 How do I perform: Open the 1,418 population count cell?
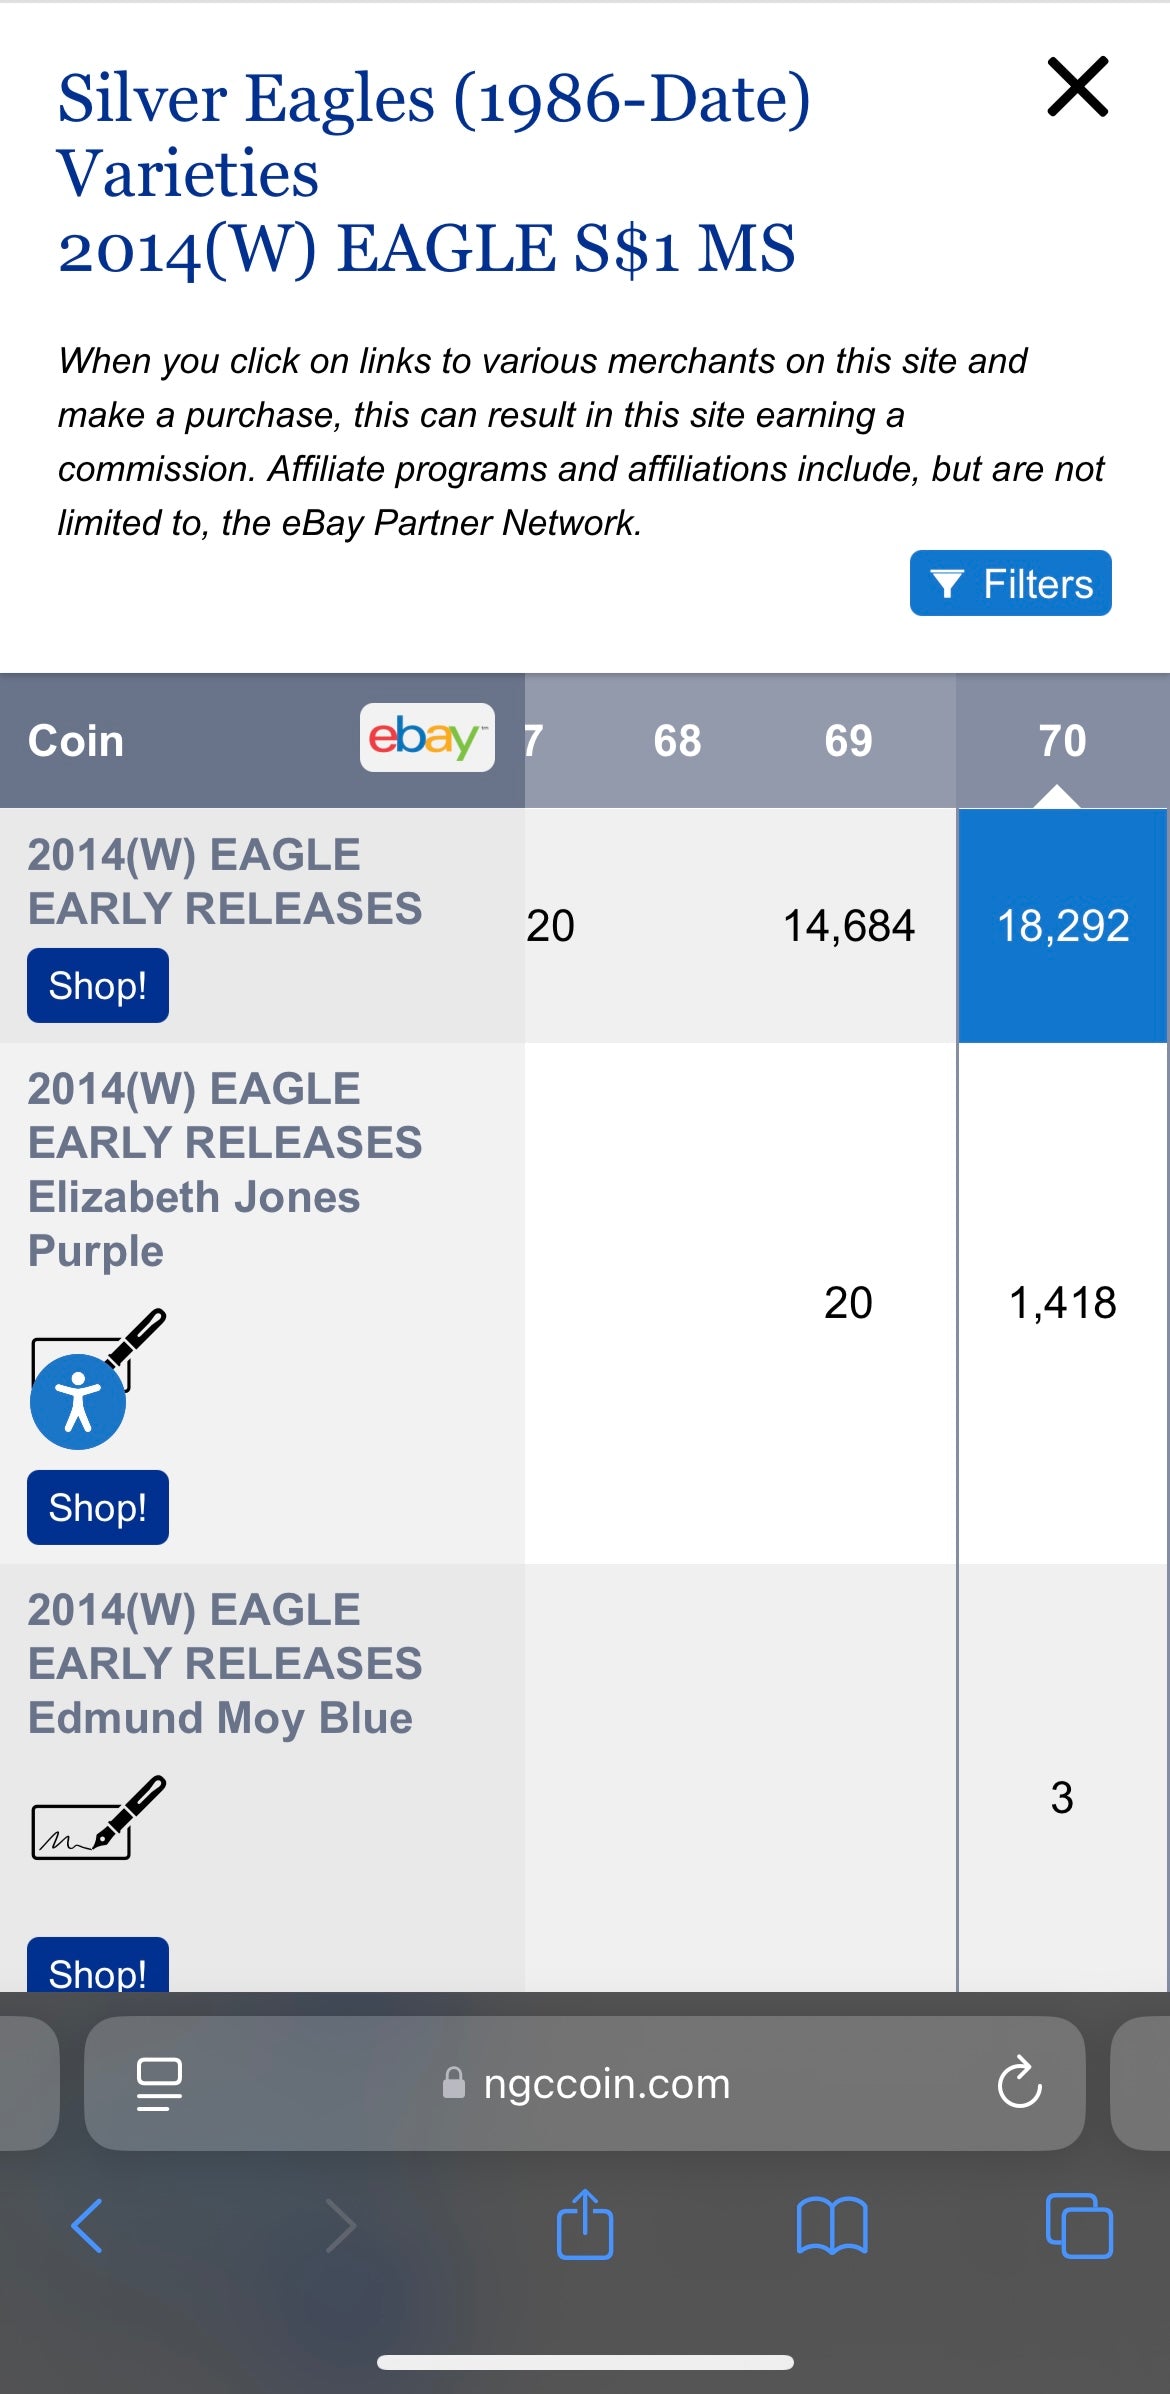pyautogui.click(x=1062, y=1303)
